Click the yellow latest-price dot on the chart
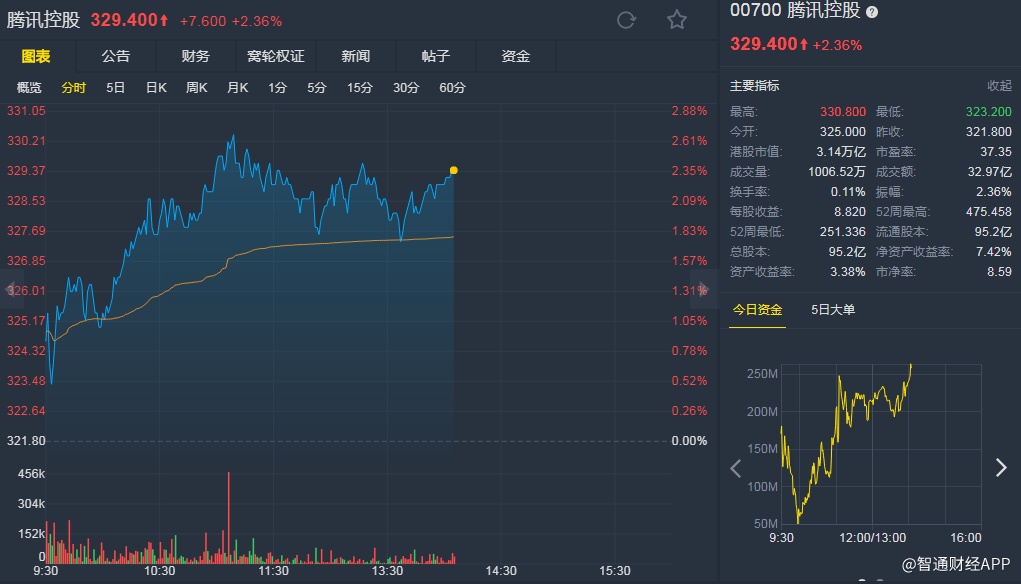This screenshot has height=584, width=1021. (454, 170)
